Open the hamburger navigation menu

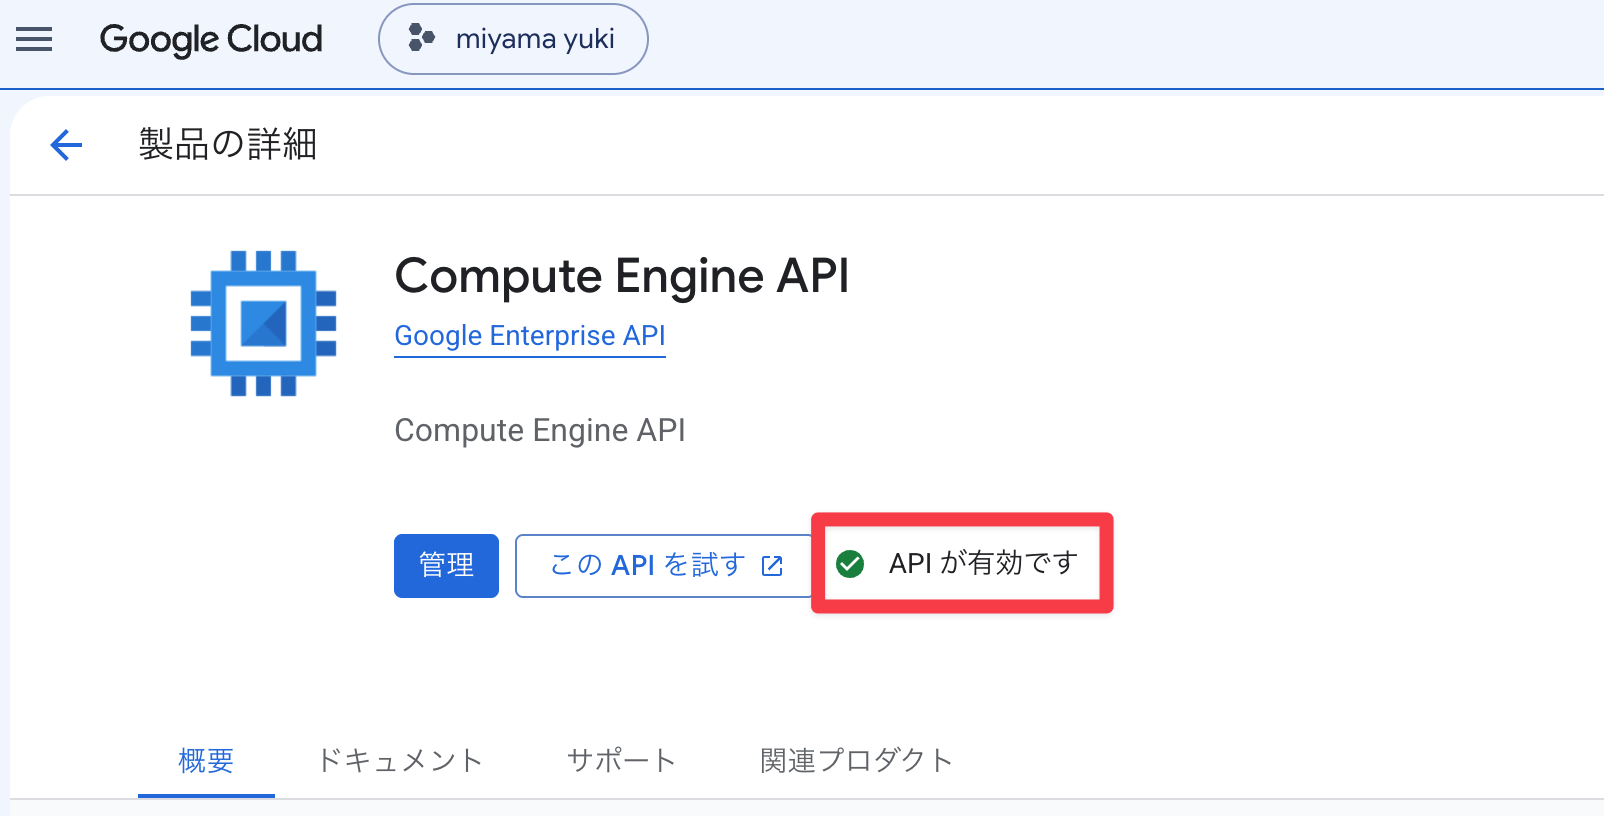point(34,40)
